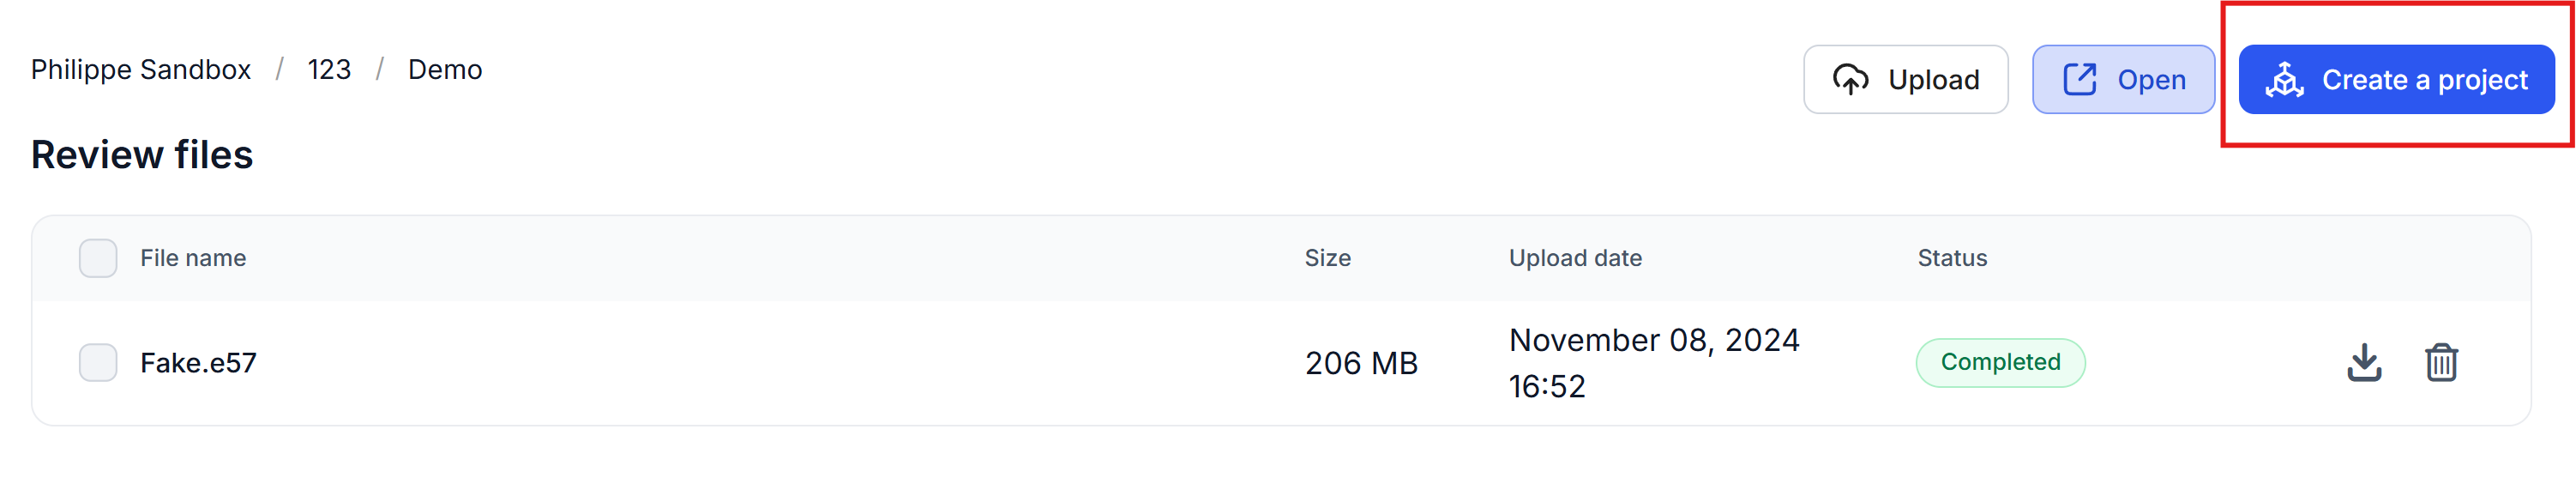Select the Demo breadcrumb item
Screen dimensions: 2576x490
pos(445,70)
